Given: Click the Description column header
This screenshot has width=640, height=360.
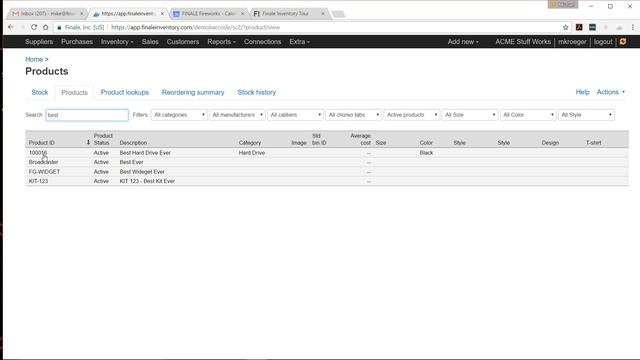Looking at the screenshot, I should [133, 143].
